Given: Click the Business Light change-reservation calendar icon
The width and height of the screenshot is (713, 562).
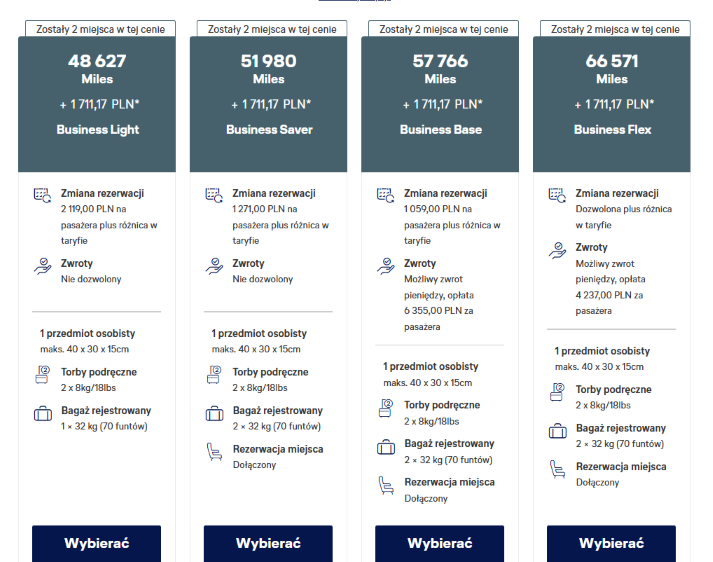Looking at the screenshot, I should click(42, 195).
